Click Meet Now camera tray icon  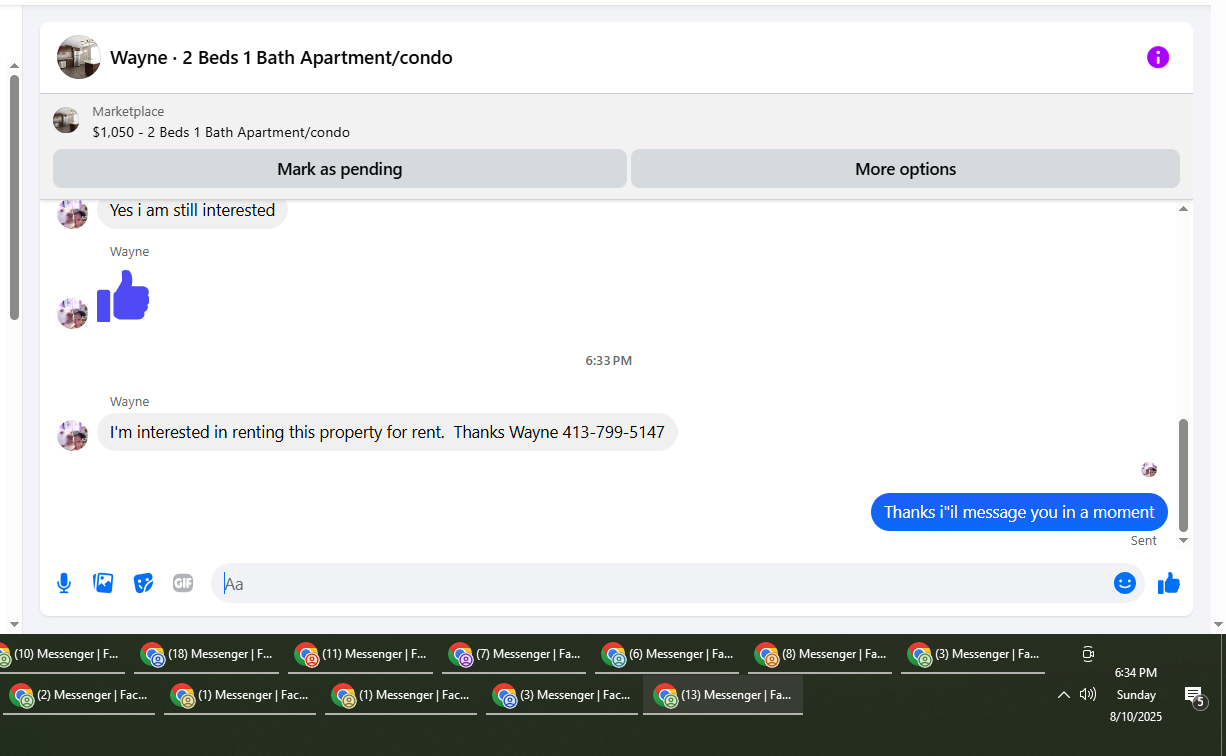[1088, 654]
